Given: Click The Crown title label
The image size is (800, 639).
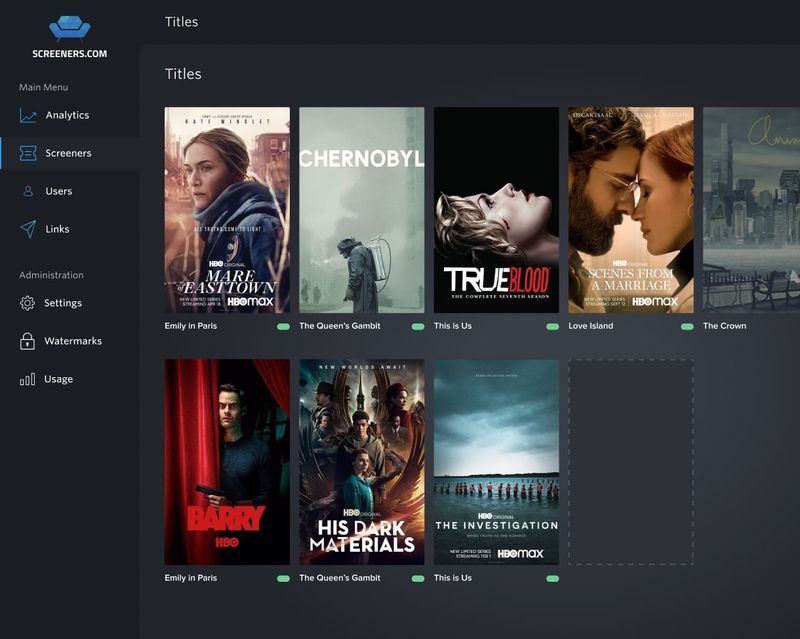Looking at the screenshot, I should click(724, 326).
